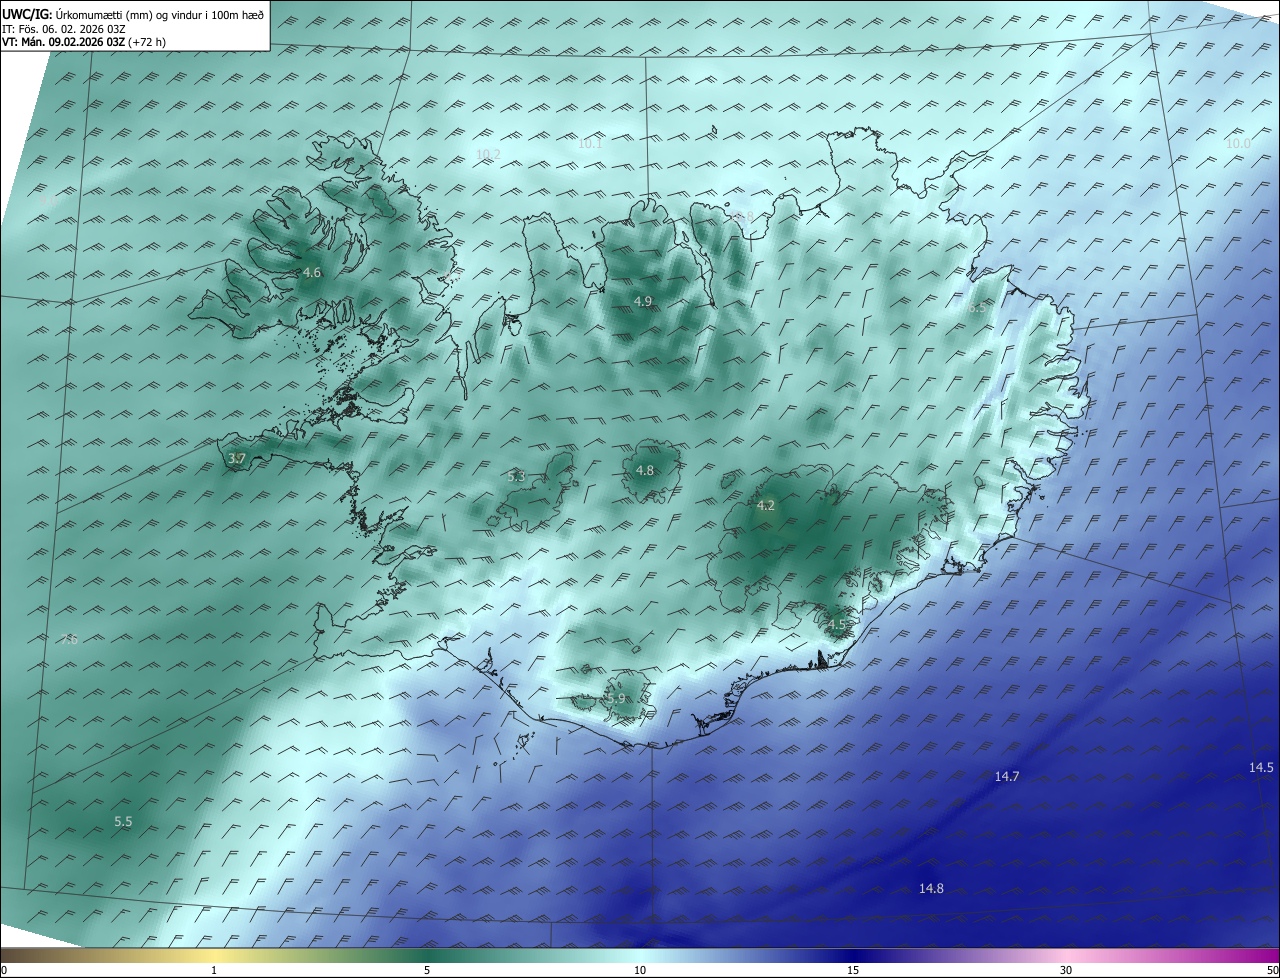Click the 10.0 value on the map

[1238, 143]
